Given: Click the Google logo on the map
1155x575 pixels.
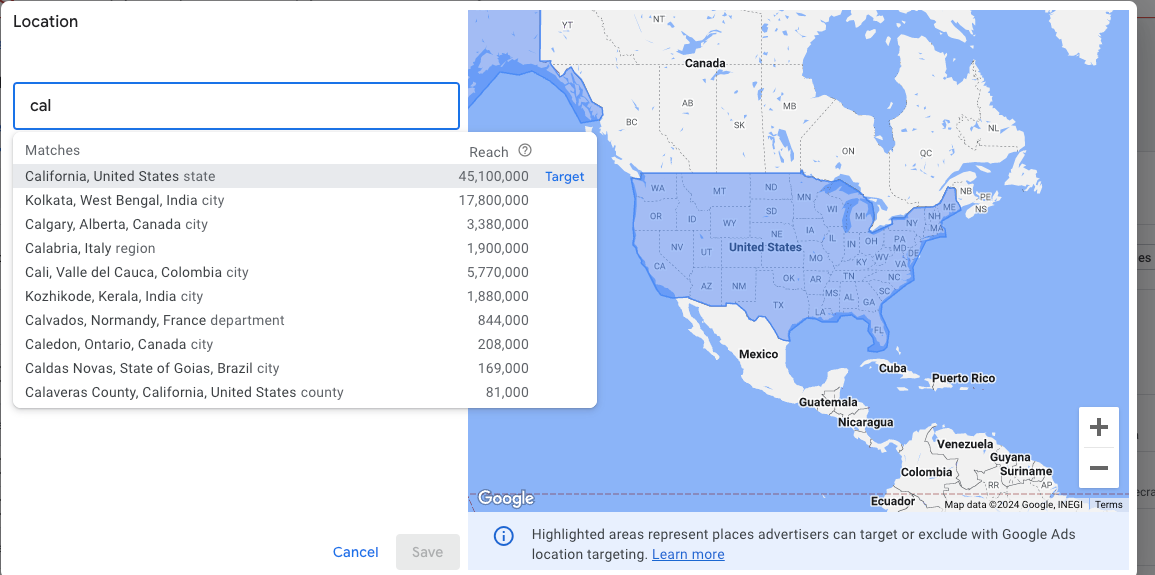Looking at the screenshot, I should pos(505,498).
